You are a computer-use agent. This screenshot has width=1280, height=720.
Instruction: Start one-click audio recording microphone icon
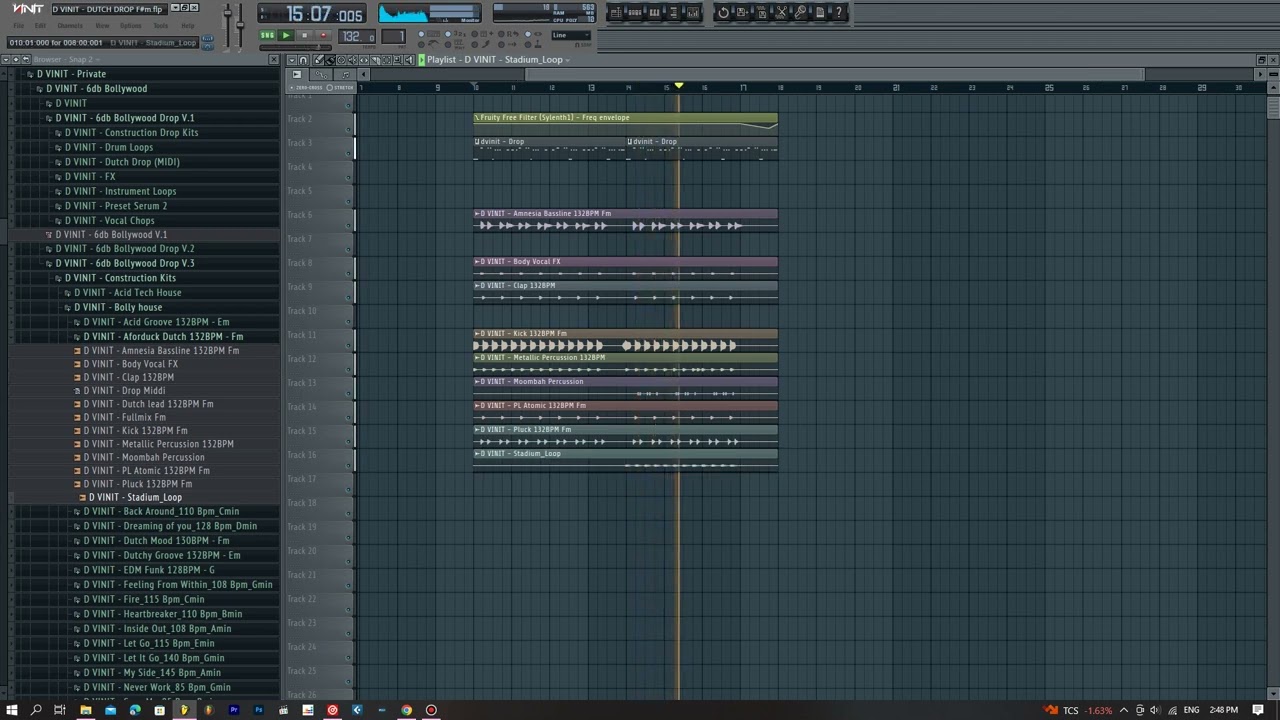(x=800, y=13)
